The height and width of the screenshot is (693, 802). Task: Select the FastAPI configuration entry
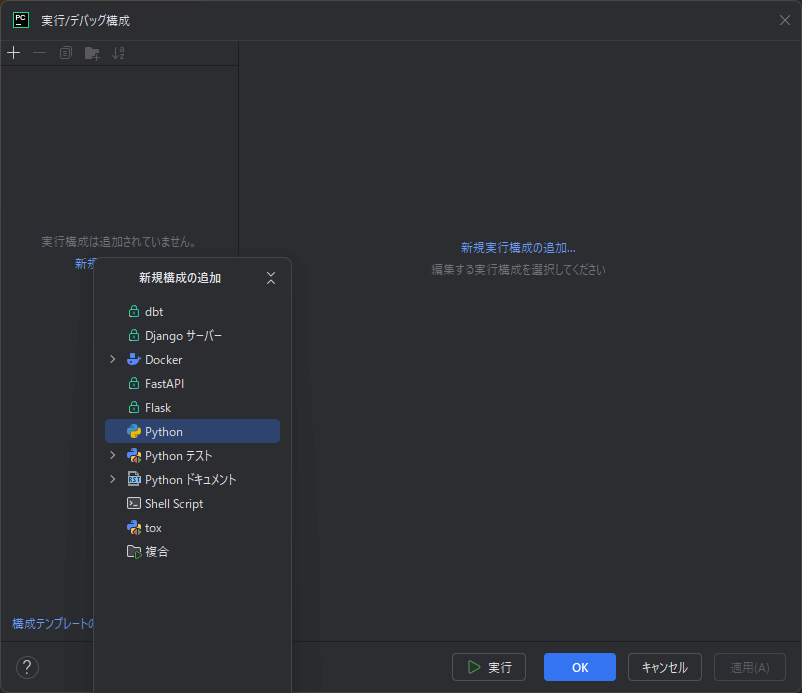[x=164, y=384]
